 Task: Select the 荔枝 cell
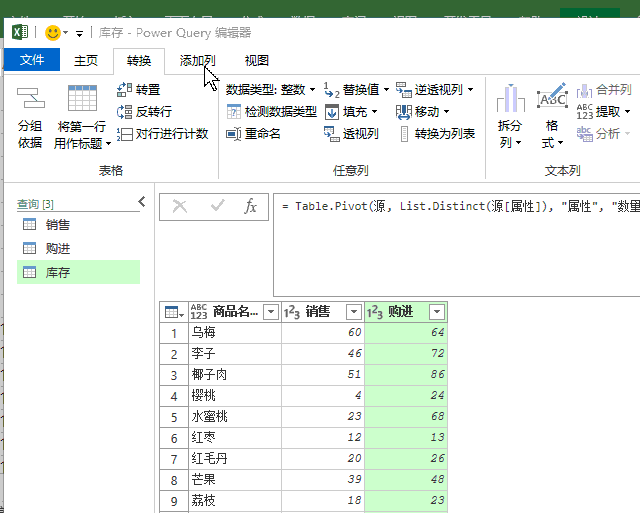(x=235, y=501)
